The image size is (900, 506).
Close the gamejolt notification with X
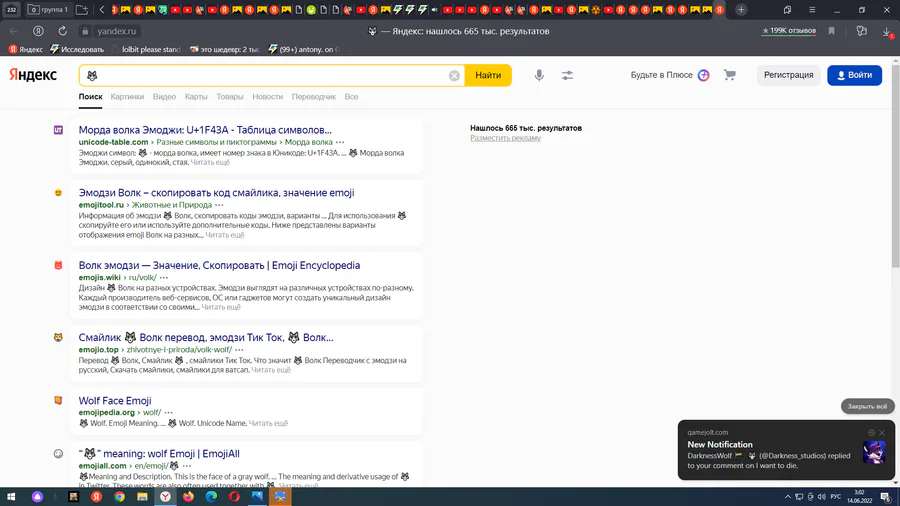click(882, 433)
